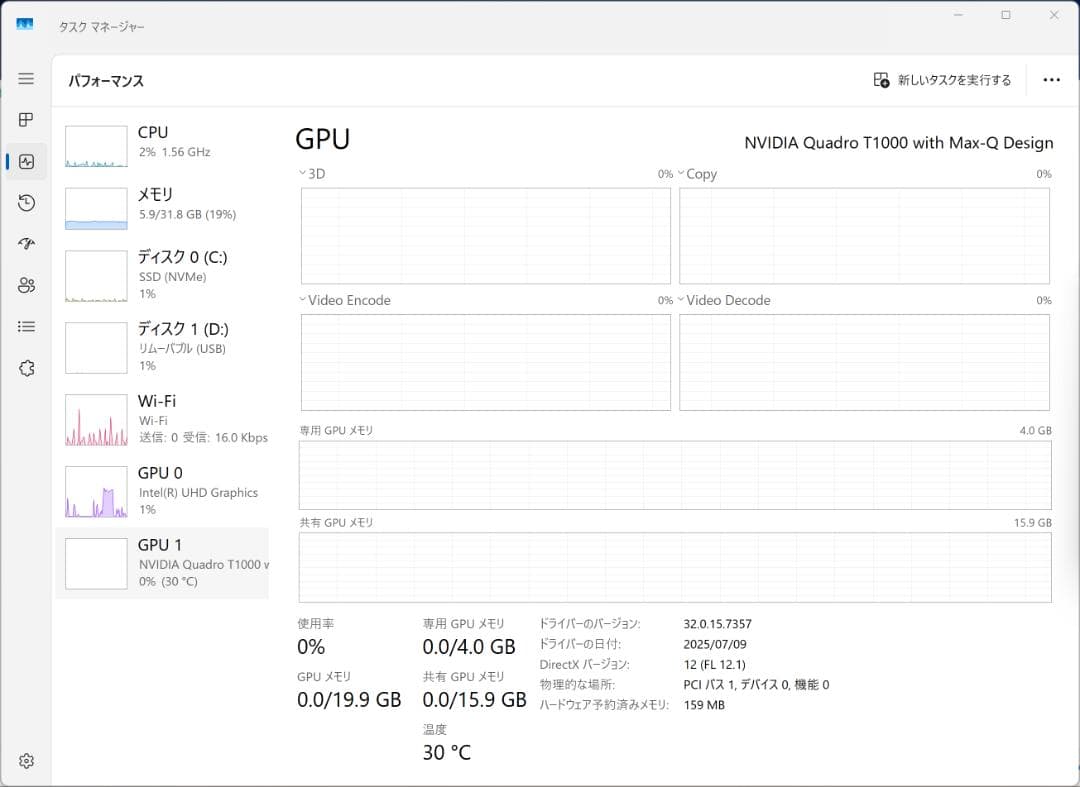Viewport: 1080px width, 787px height.
Task: Open Startup apps from the sidebar
Action: click(26, 244)
